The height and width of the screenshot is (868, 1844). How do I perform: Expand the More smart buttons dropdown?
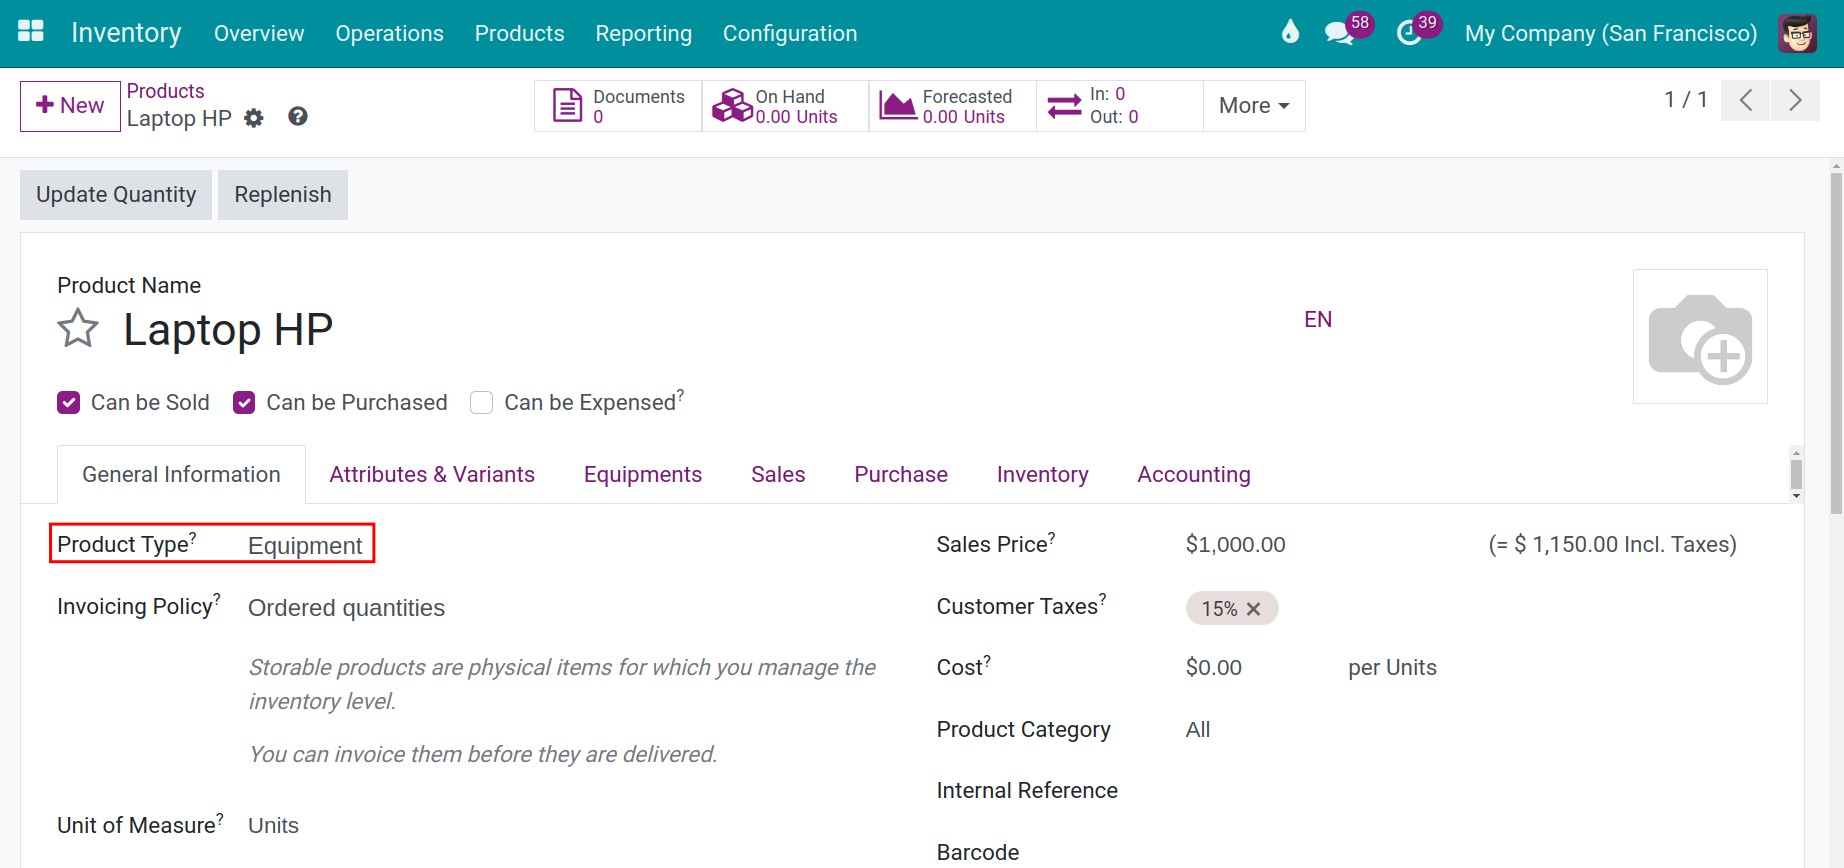[x=1254, y=106]
